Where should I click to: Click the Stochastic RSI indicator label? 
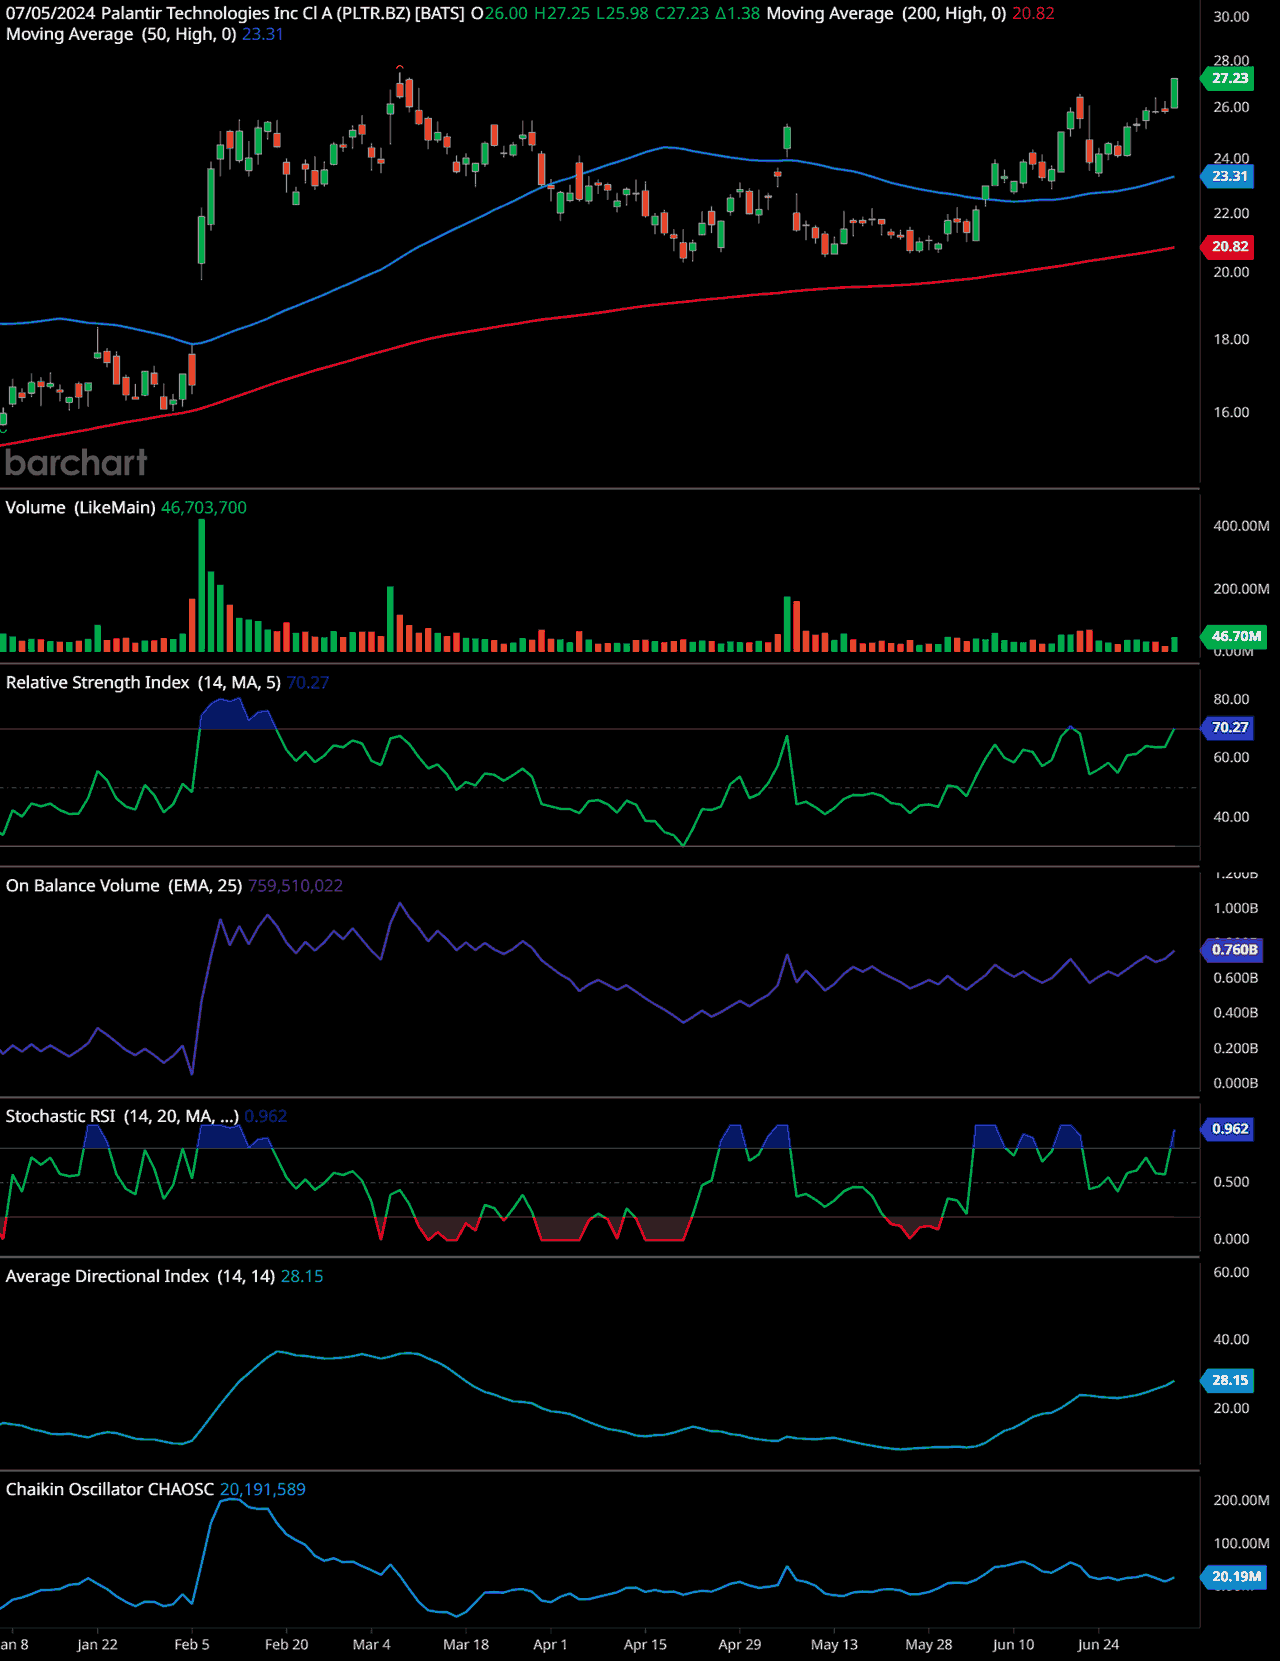(122, 1116)
